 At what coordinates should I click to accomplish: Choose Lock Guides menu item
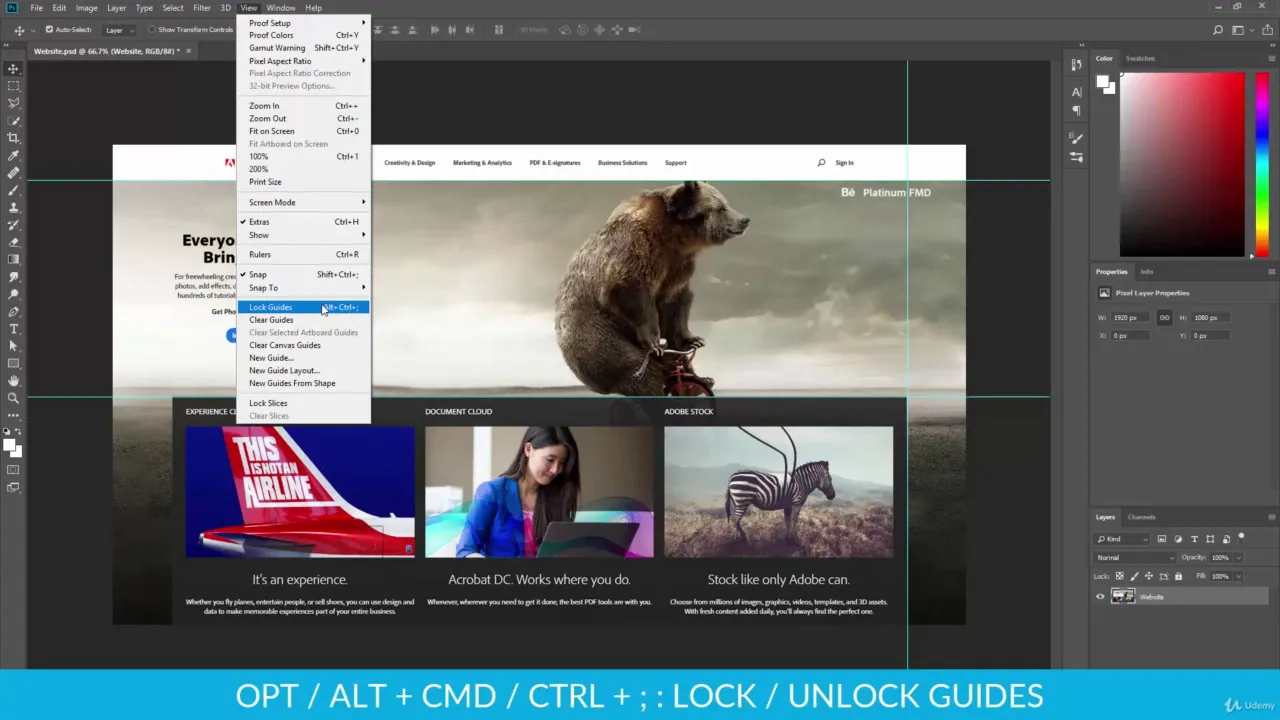[304, 307]
